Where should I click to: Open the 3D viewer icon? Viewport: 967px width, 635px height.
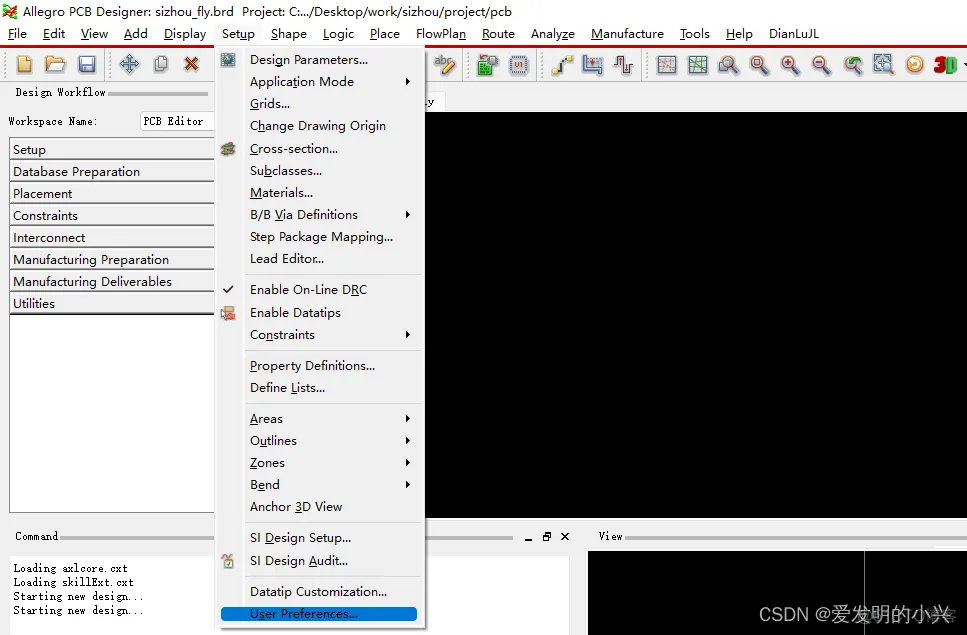[x=945, y=65]
